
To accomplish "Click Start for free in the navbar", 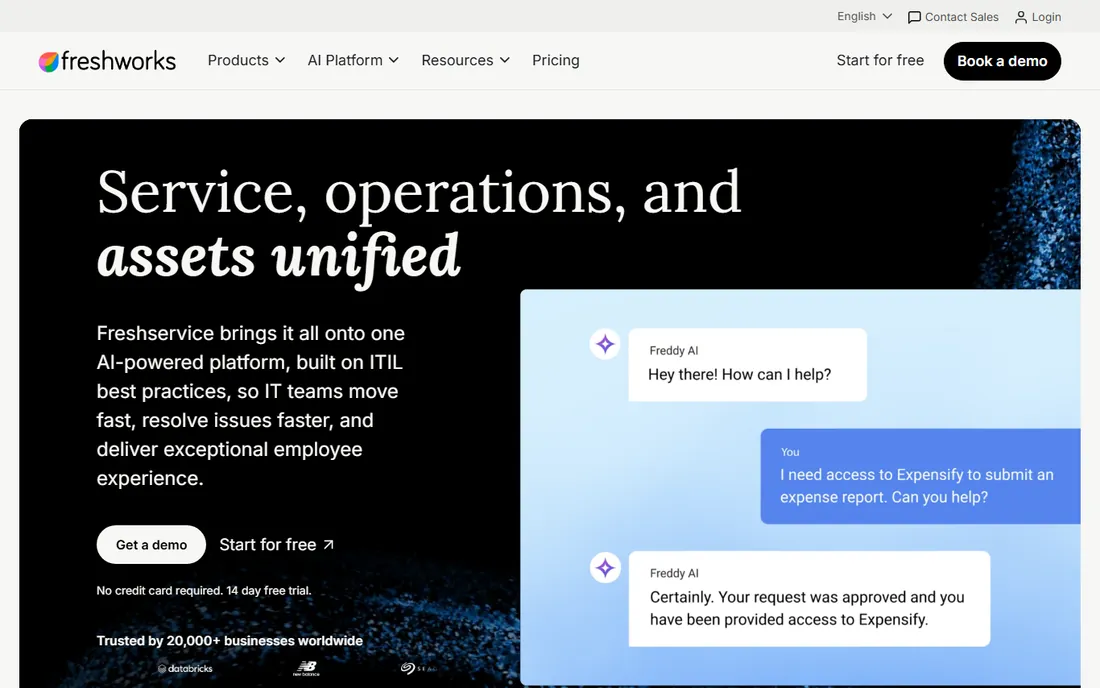I will click(x=880, y=60).
